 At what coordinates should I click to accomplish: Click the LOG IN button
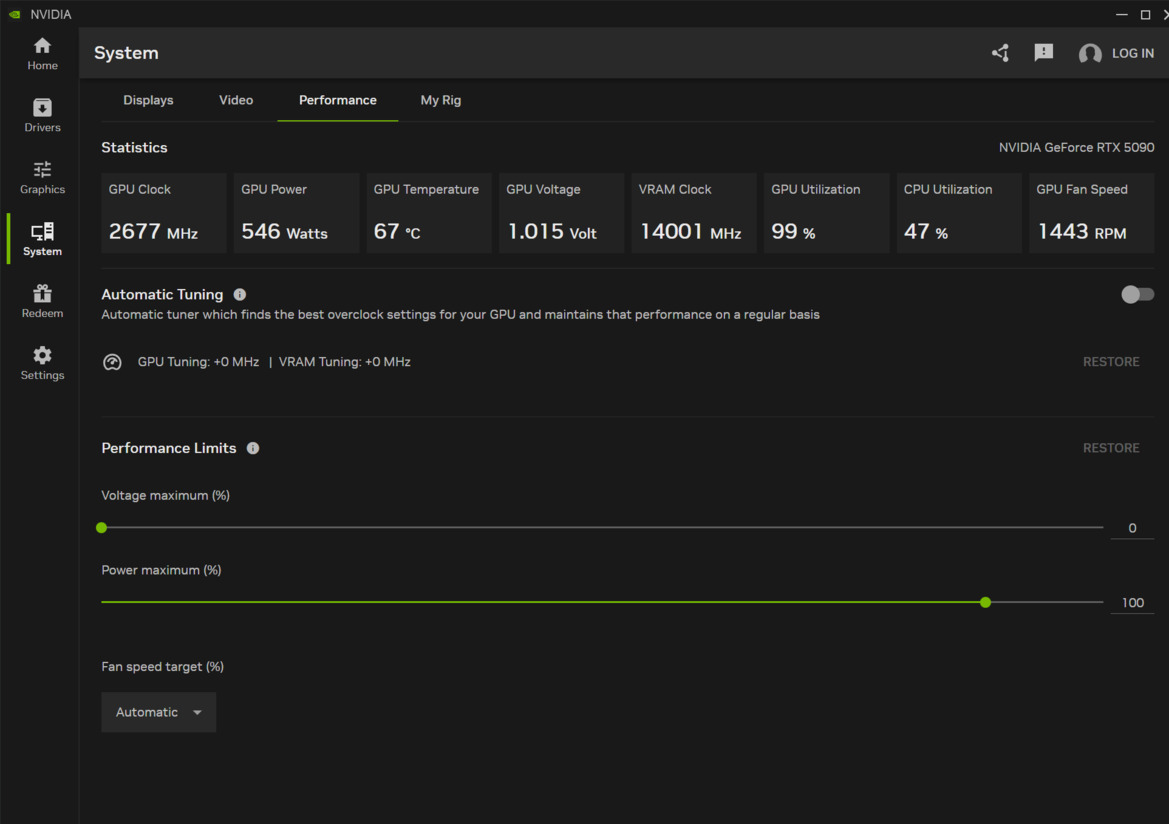point(1132,54)
